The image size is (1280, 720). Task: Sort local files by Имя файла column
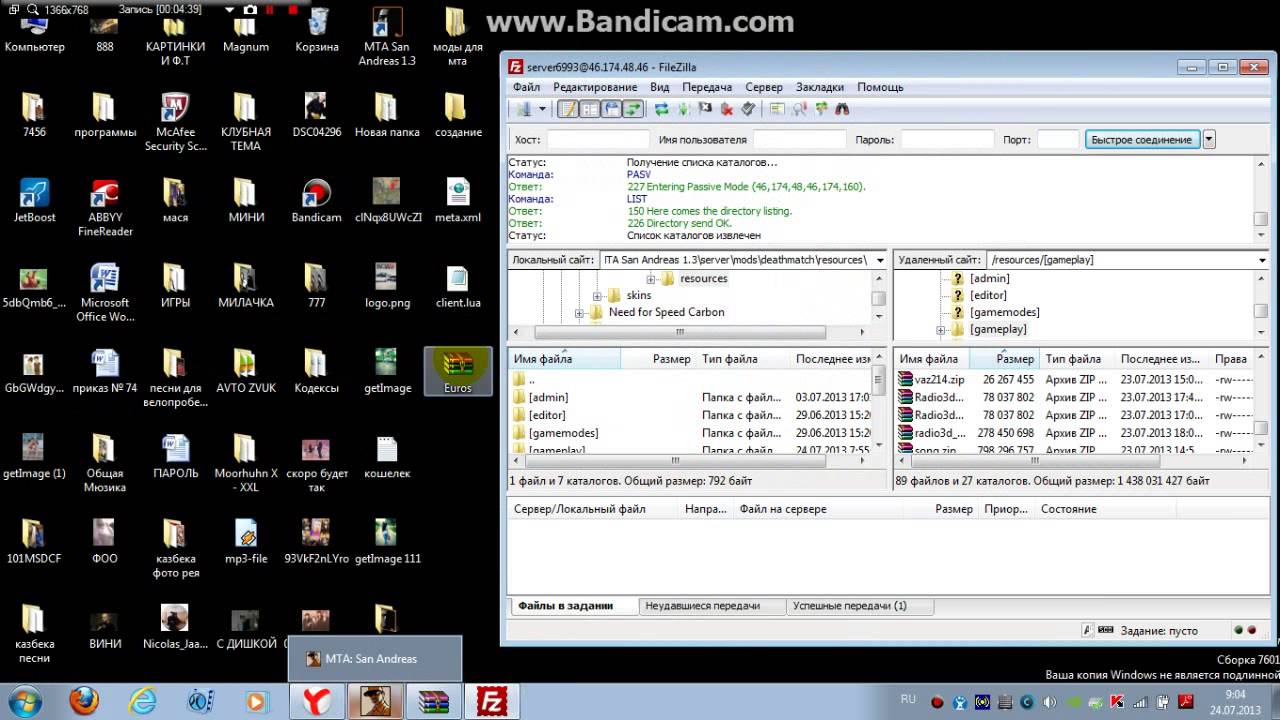(565, 359)
